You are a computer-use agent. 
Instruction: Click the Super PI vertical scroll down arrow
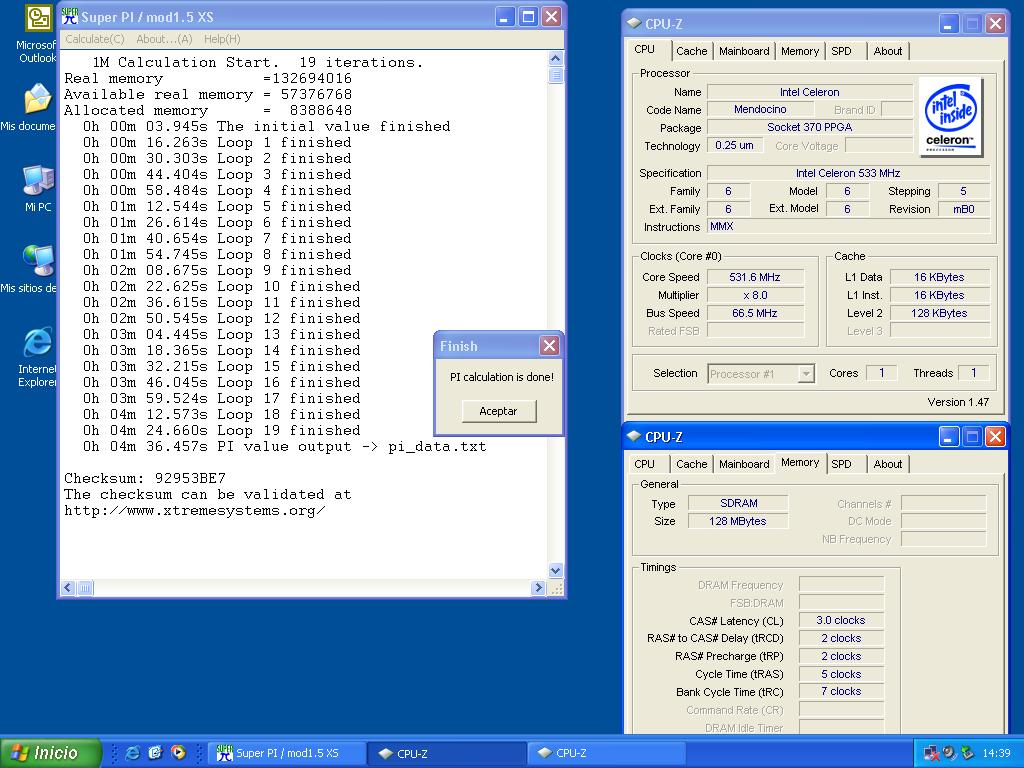tap(555, 570)
